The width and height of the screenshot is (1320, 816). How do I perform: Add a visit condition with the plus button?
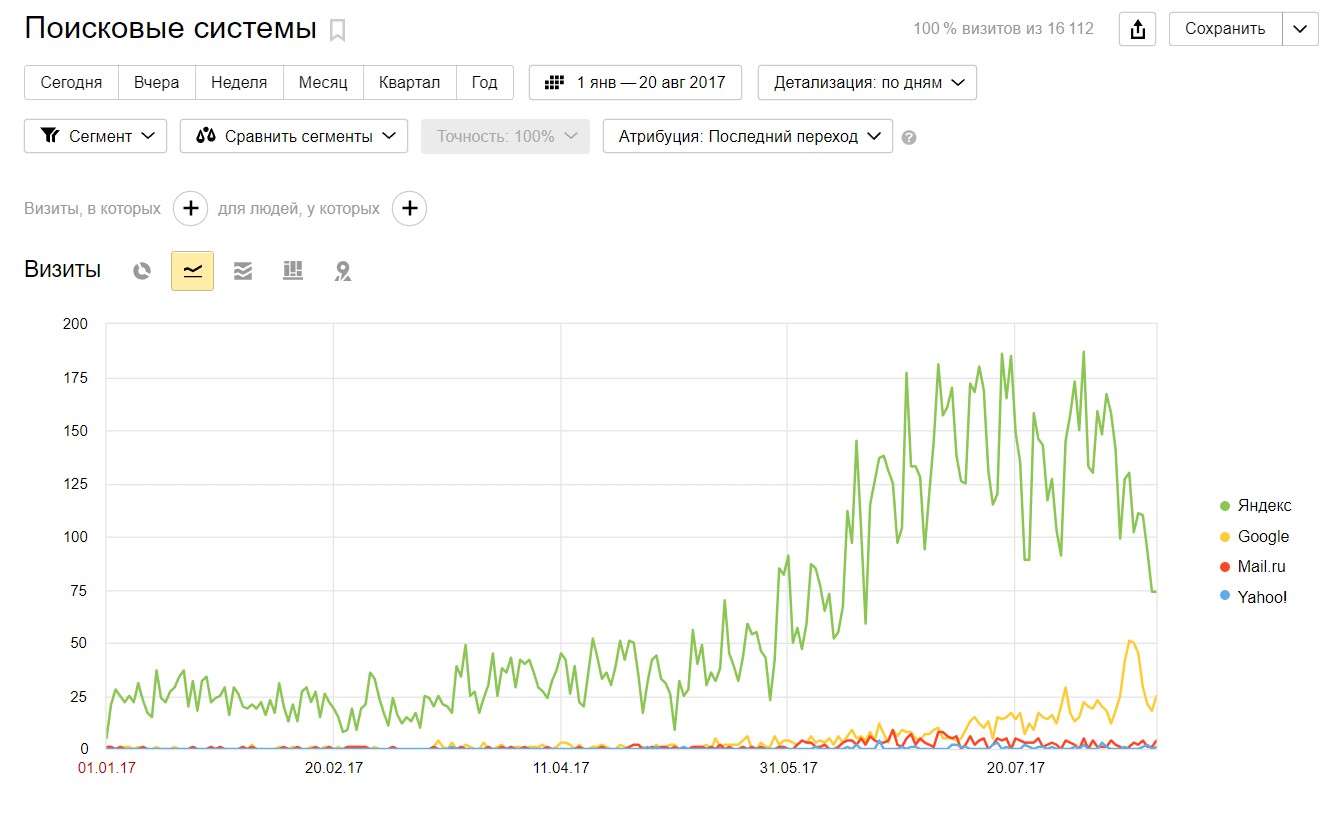click(190, 209)
